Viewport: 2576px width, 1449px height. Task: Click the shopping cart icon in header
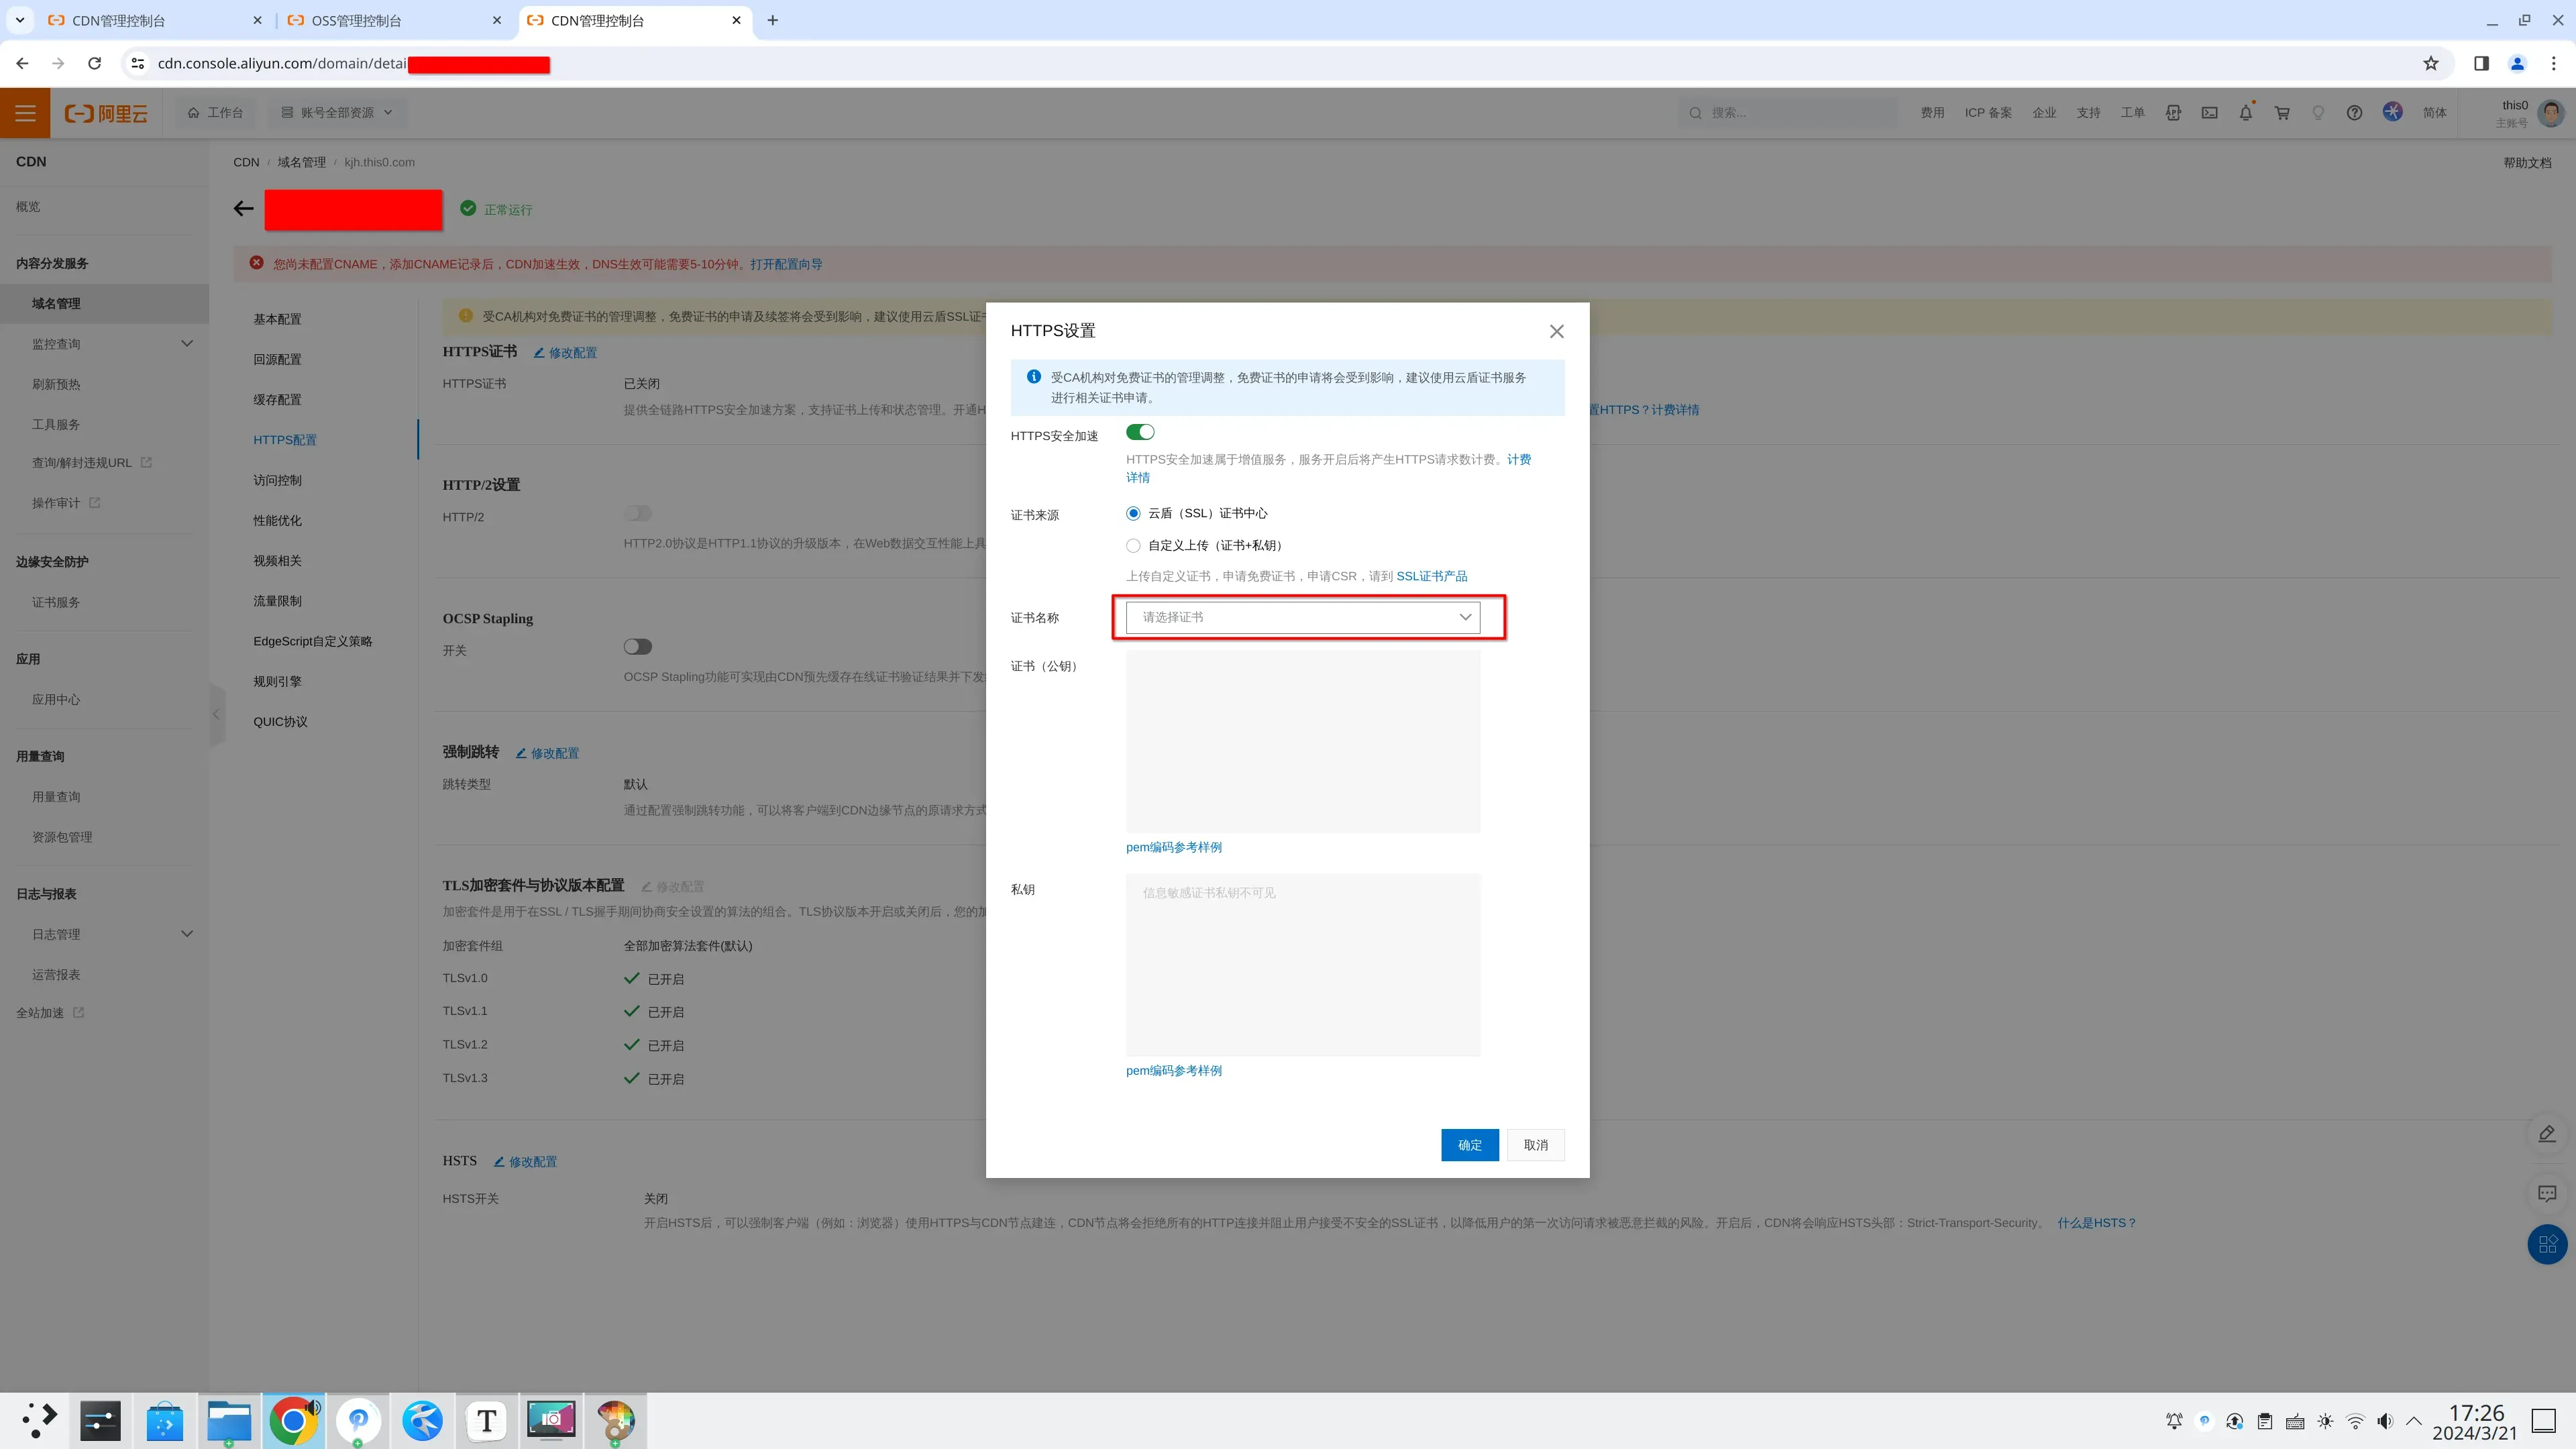pos(2282,113)
